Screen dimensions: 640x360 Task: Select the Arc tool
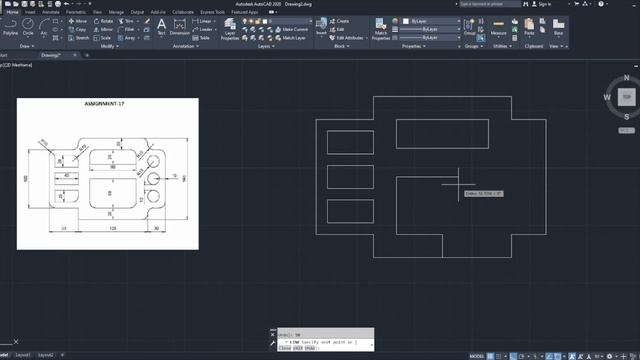44,27
